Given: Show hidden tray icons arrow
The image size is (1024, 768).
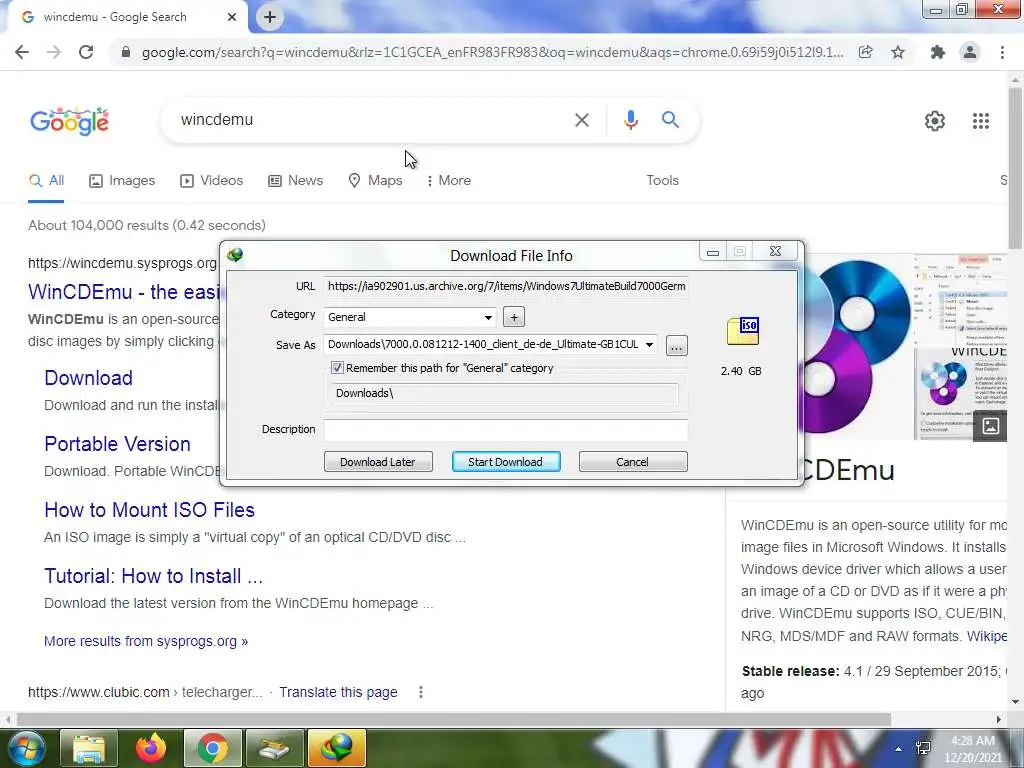Looking at the screenshot, I should coord(899,749).
